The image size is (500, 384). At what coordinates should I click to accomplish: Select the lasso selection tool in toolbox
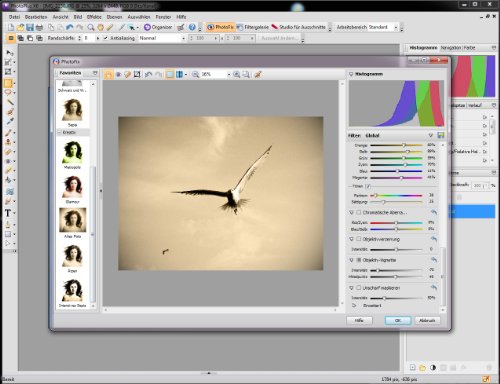click(8, 92)
